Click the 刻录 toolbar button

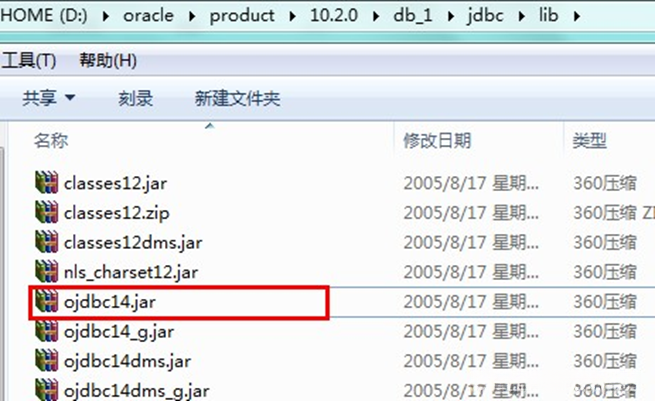135,99
